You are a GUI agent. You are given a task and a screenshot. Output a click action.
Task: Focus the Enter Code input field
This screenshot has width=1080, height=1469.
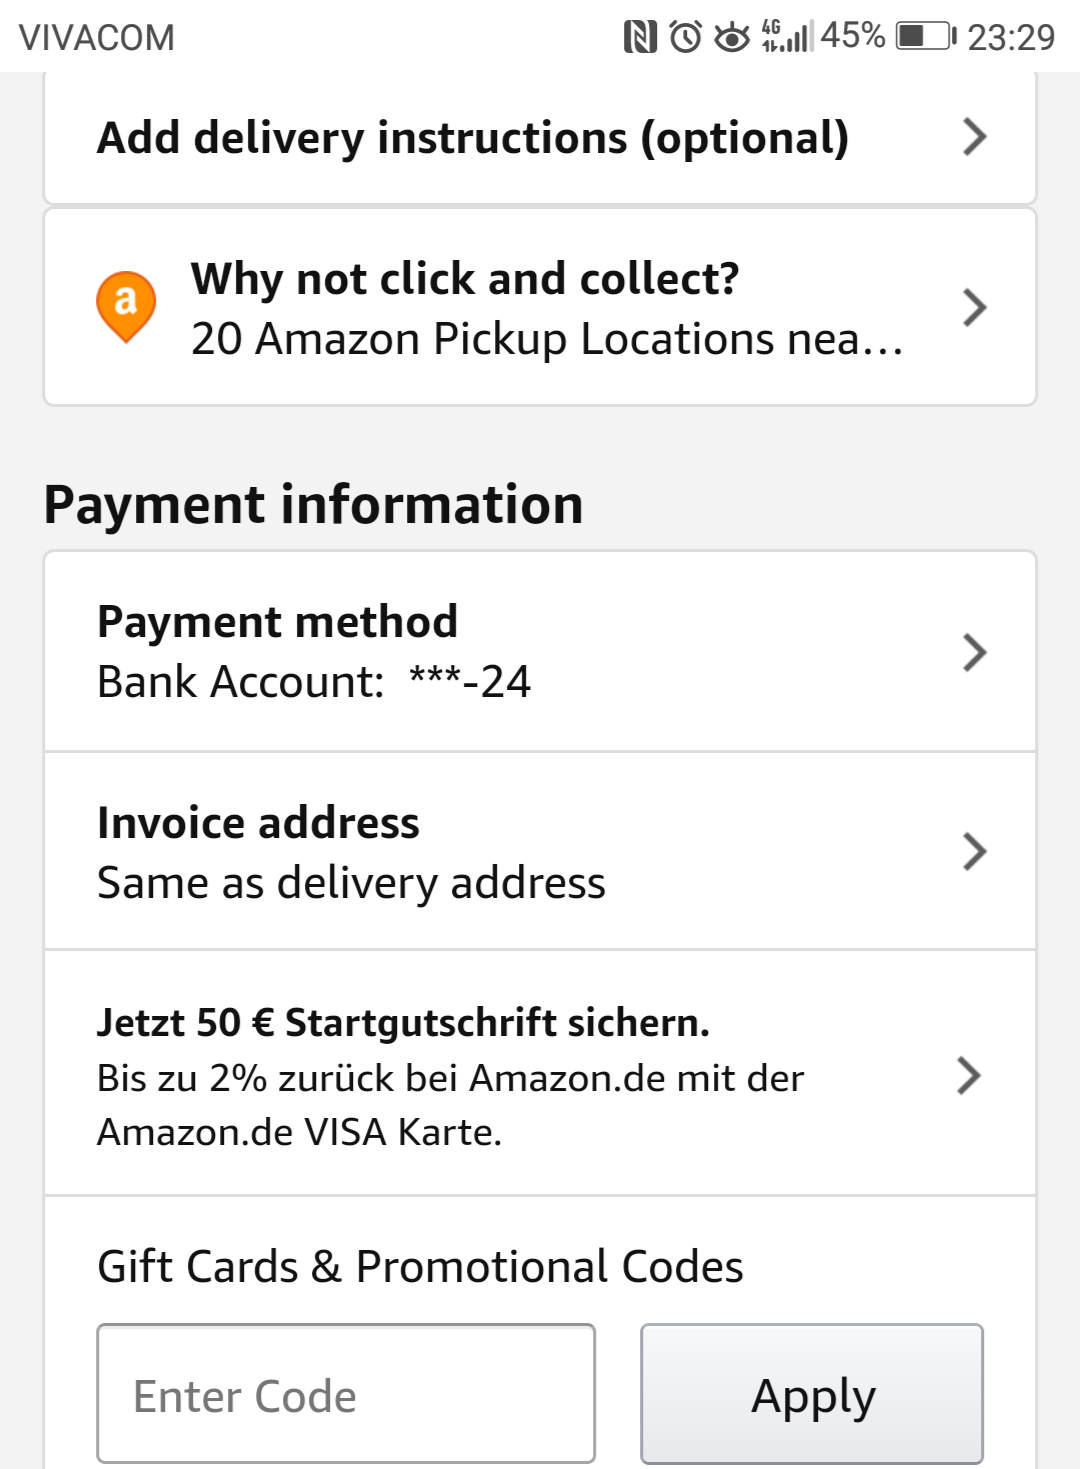tap(346, 1393)
